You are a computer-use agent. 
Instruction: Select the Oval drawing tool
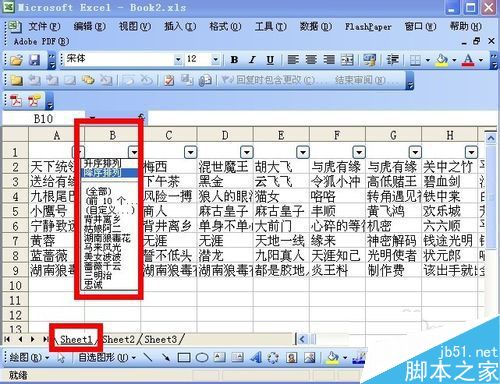pos(201,358)
